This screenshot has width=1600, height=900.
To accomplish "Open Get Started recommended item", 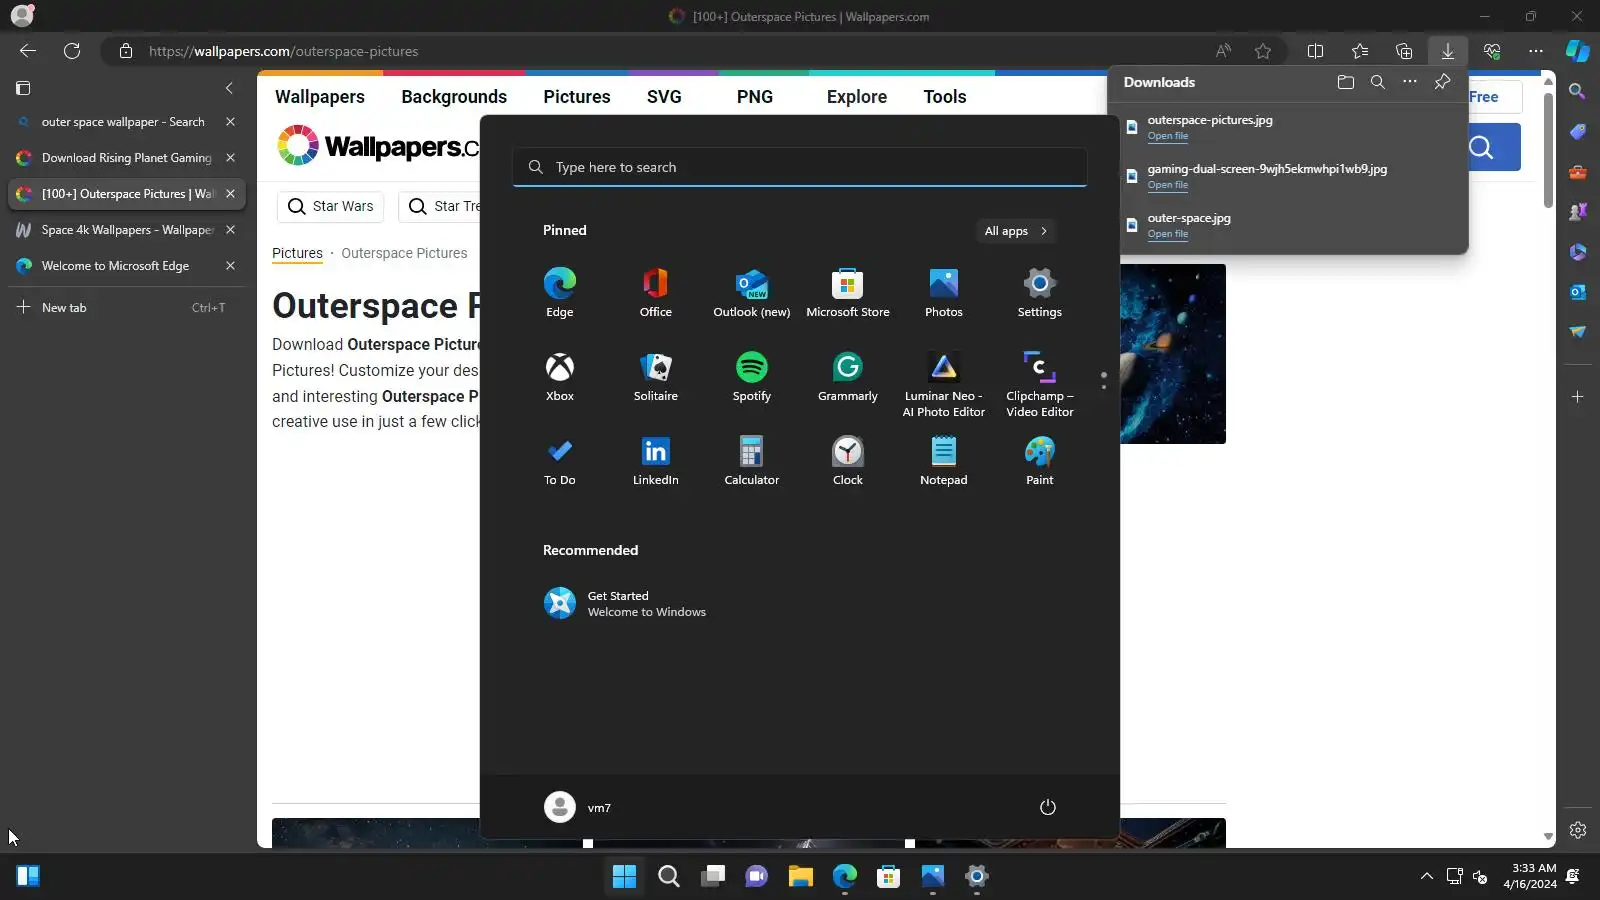I will pyautogui.click(x=626, y=604).
